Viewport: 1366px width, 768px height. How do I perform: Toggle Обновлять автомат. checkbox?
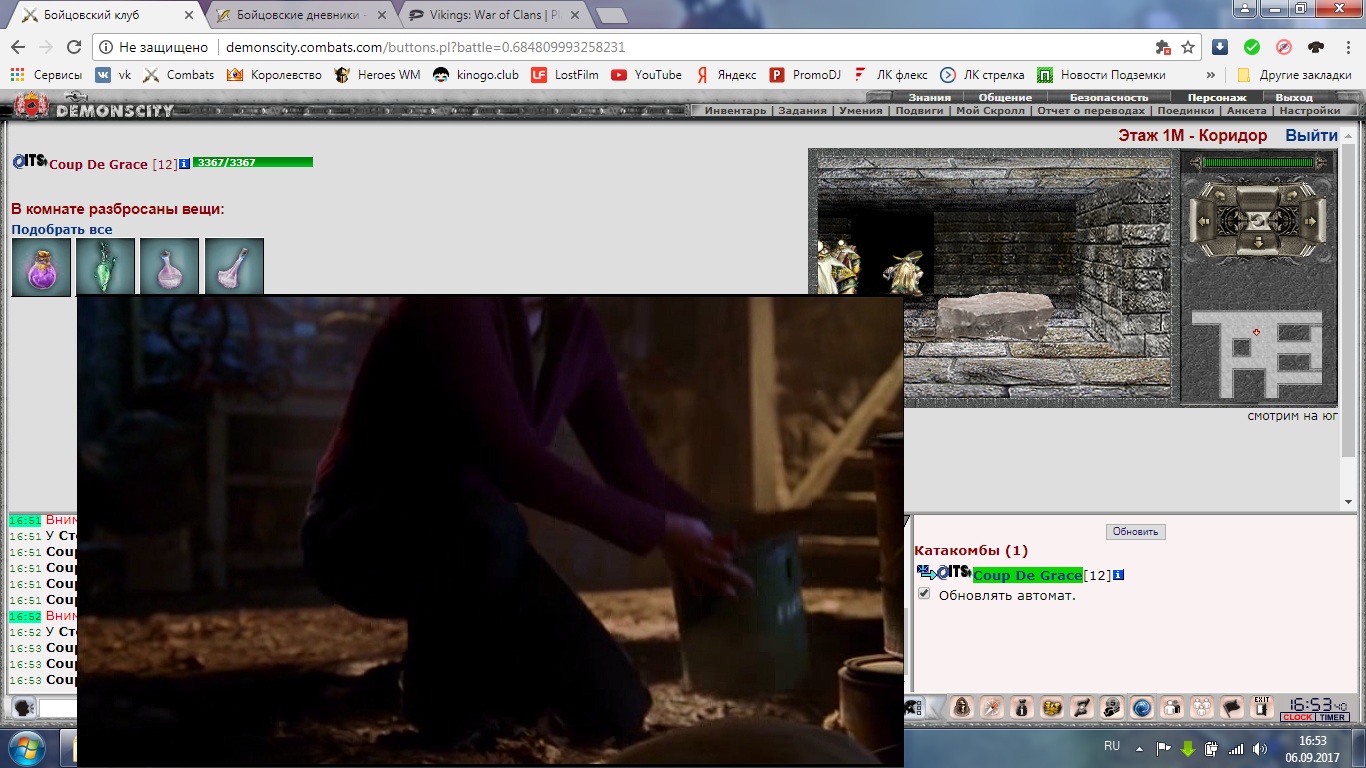coord(924,594)
